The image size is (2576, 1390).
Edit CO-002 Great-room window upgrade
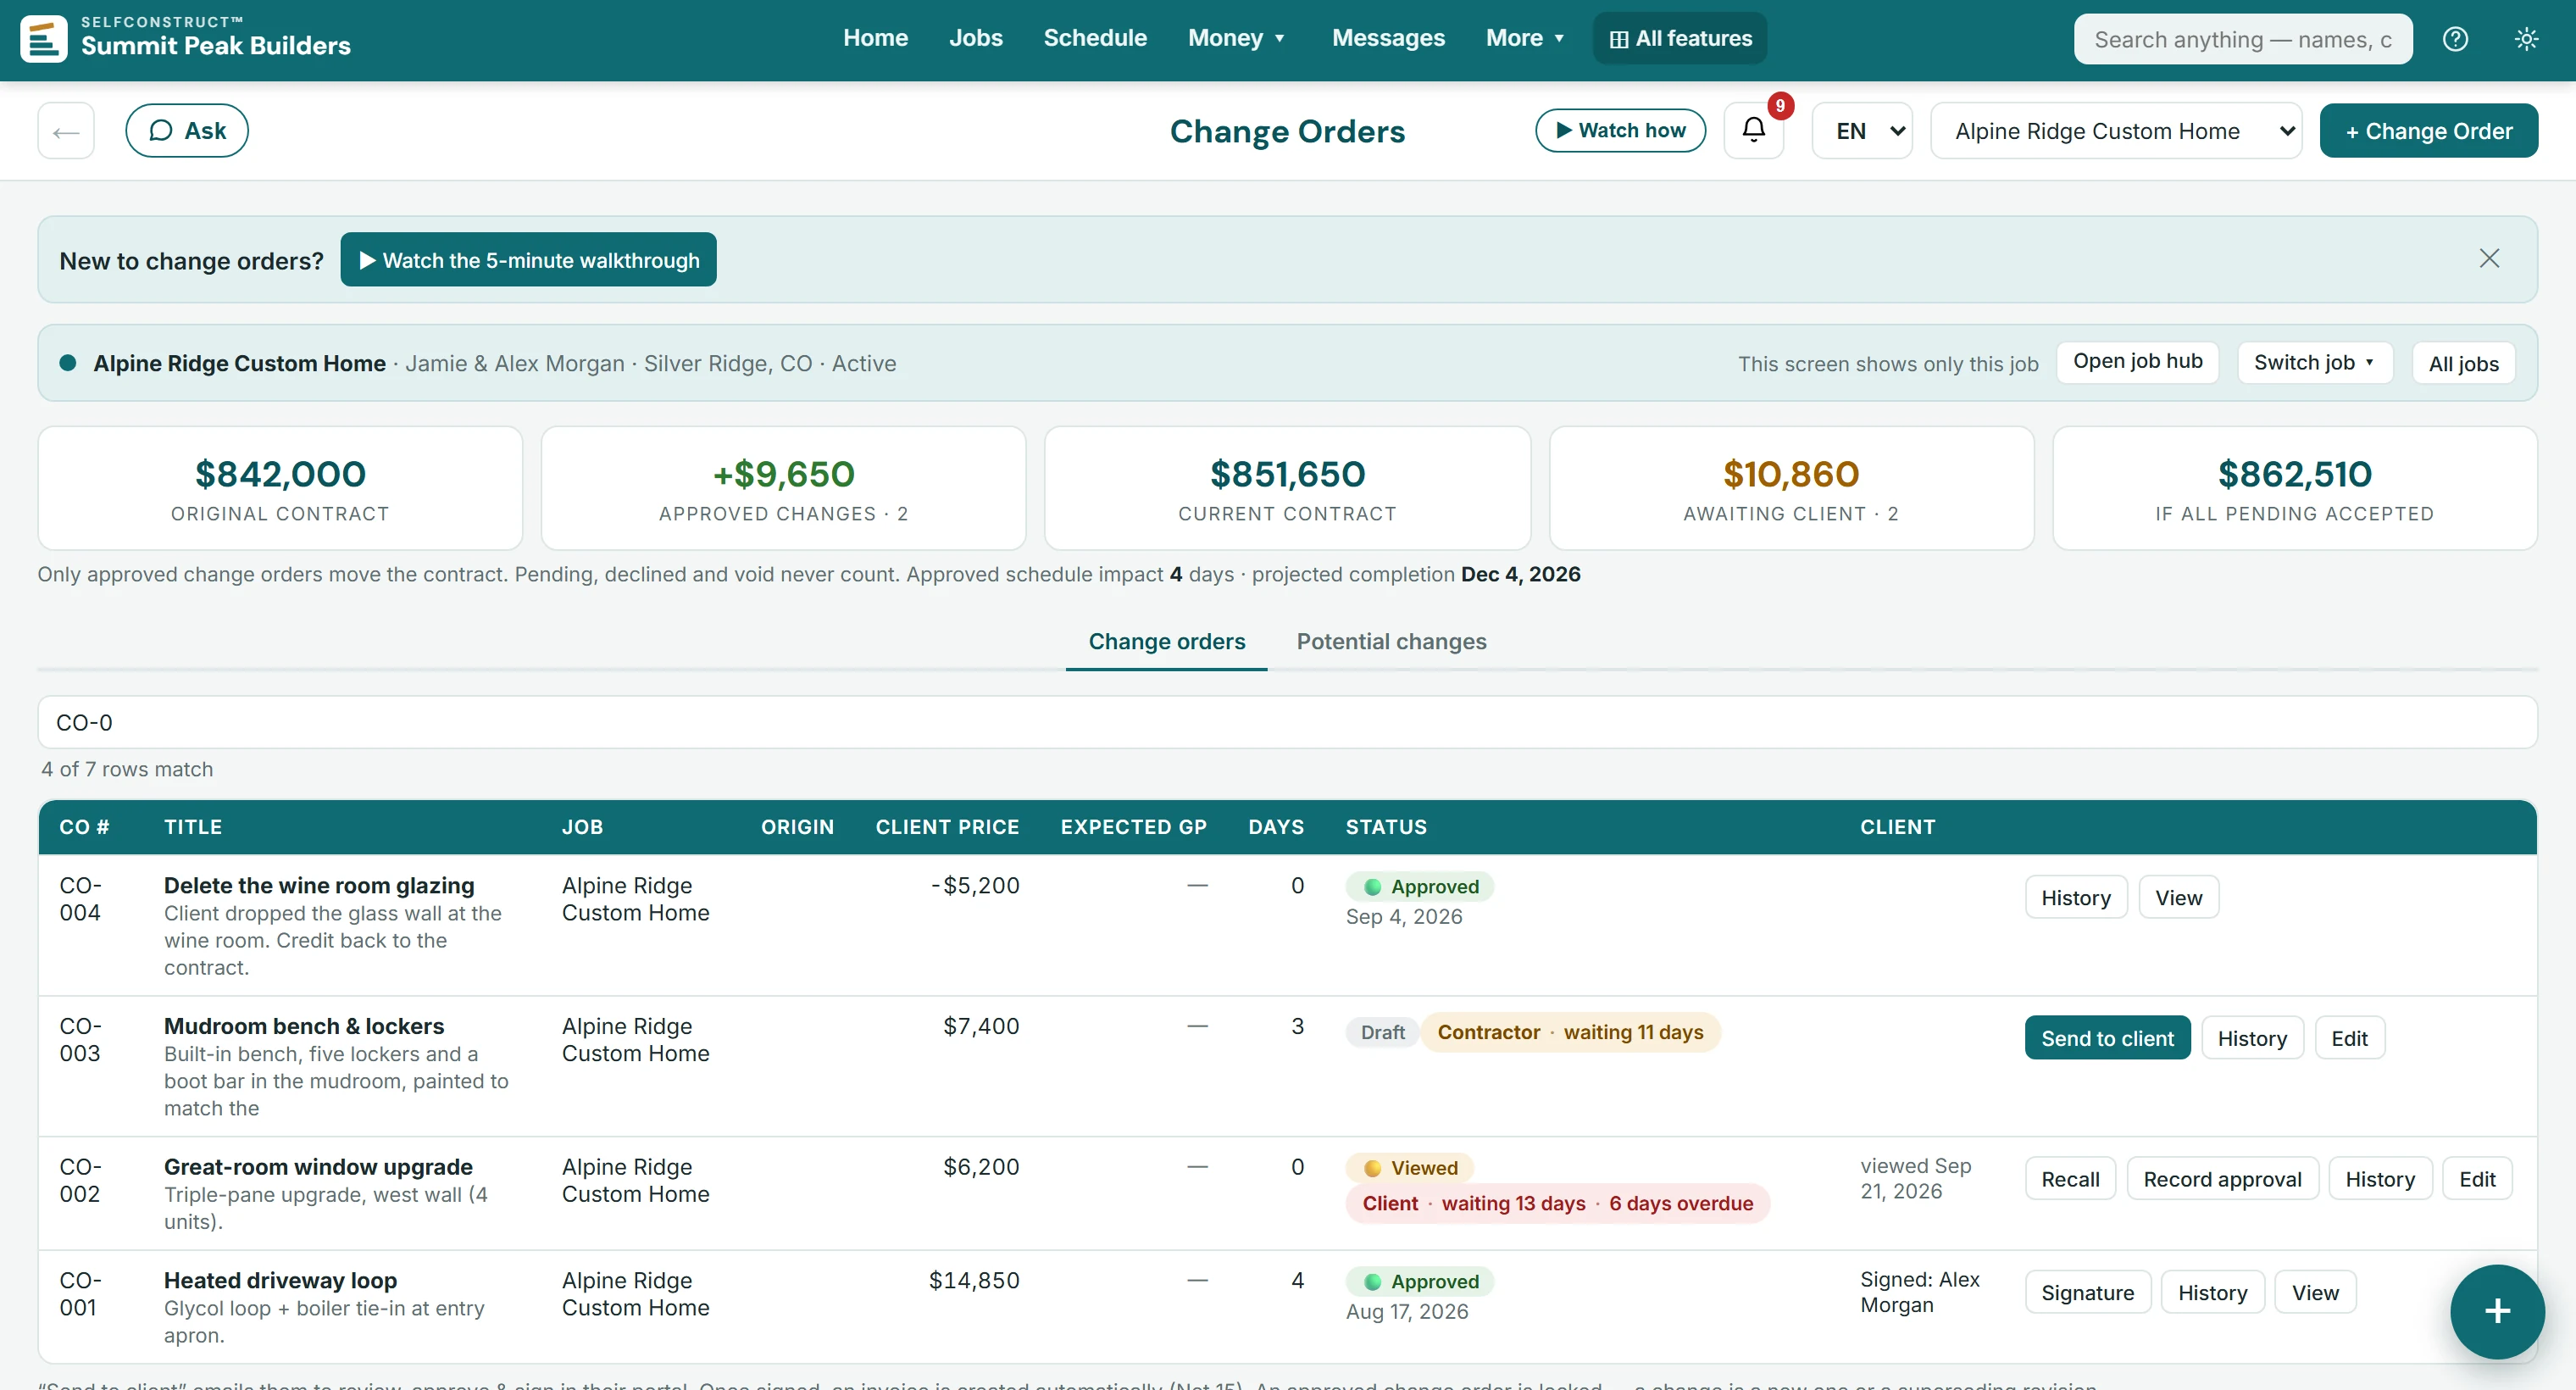click(x=2477, y=1179)
